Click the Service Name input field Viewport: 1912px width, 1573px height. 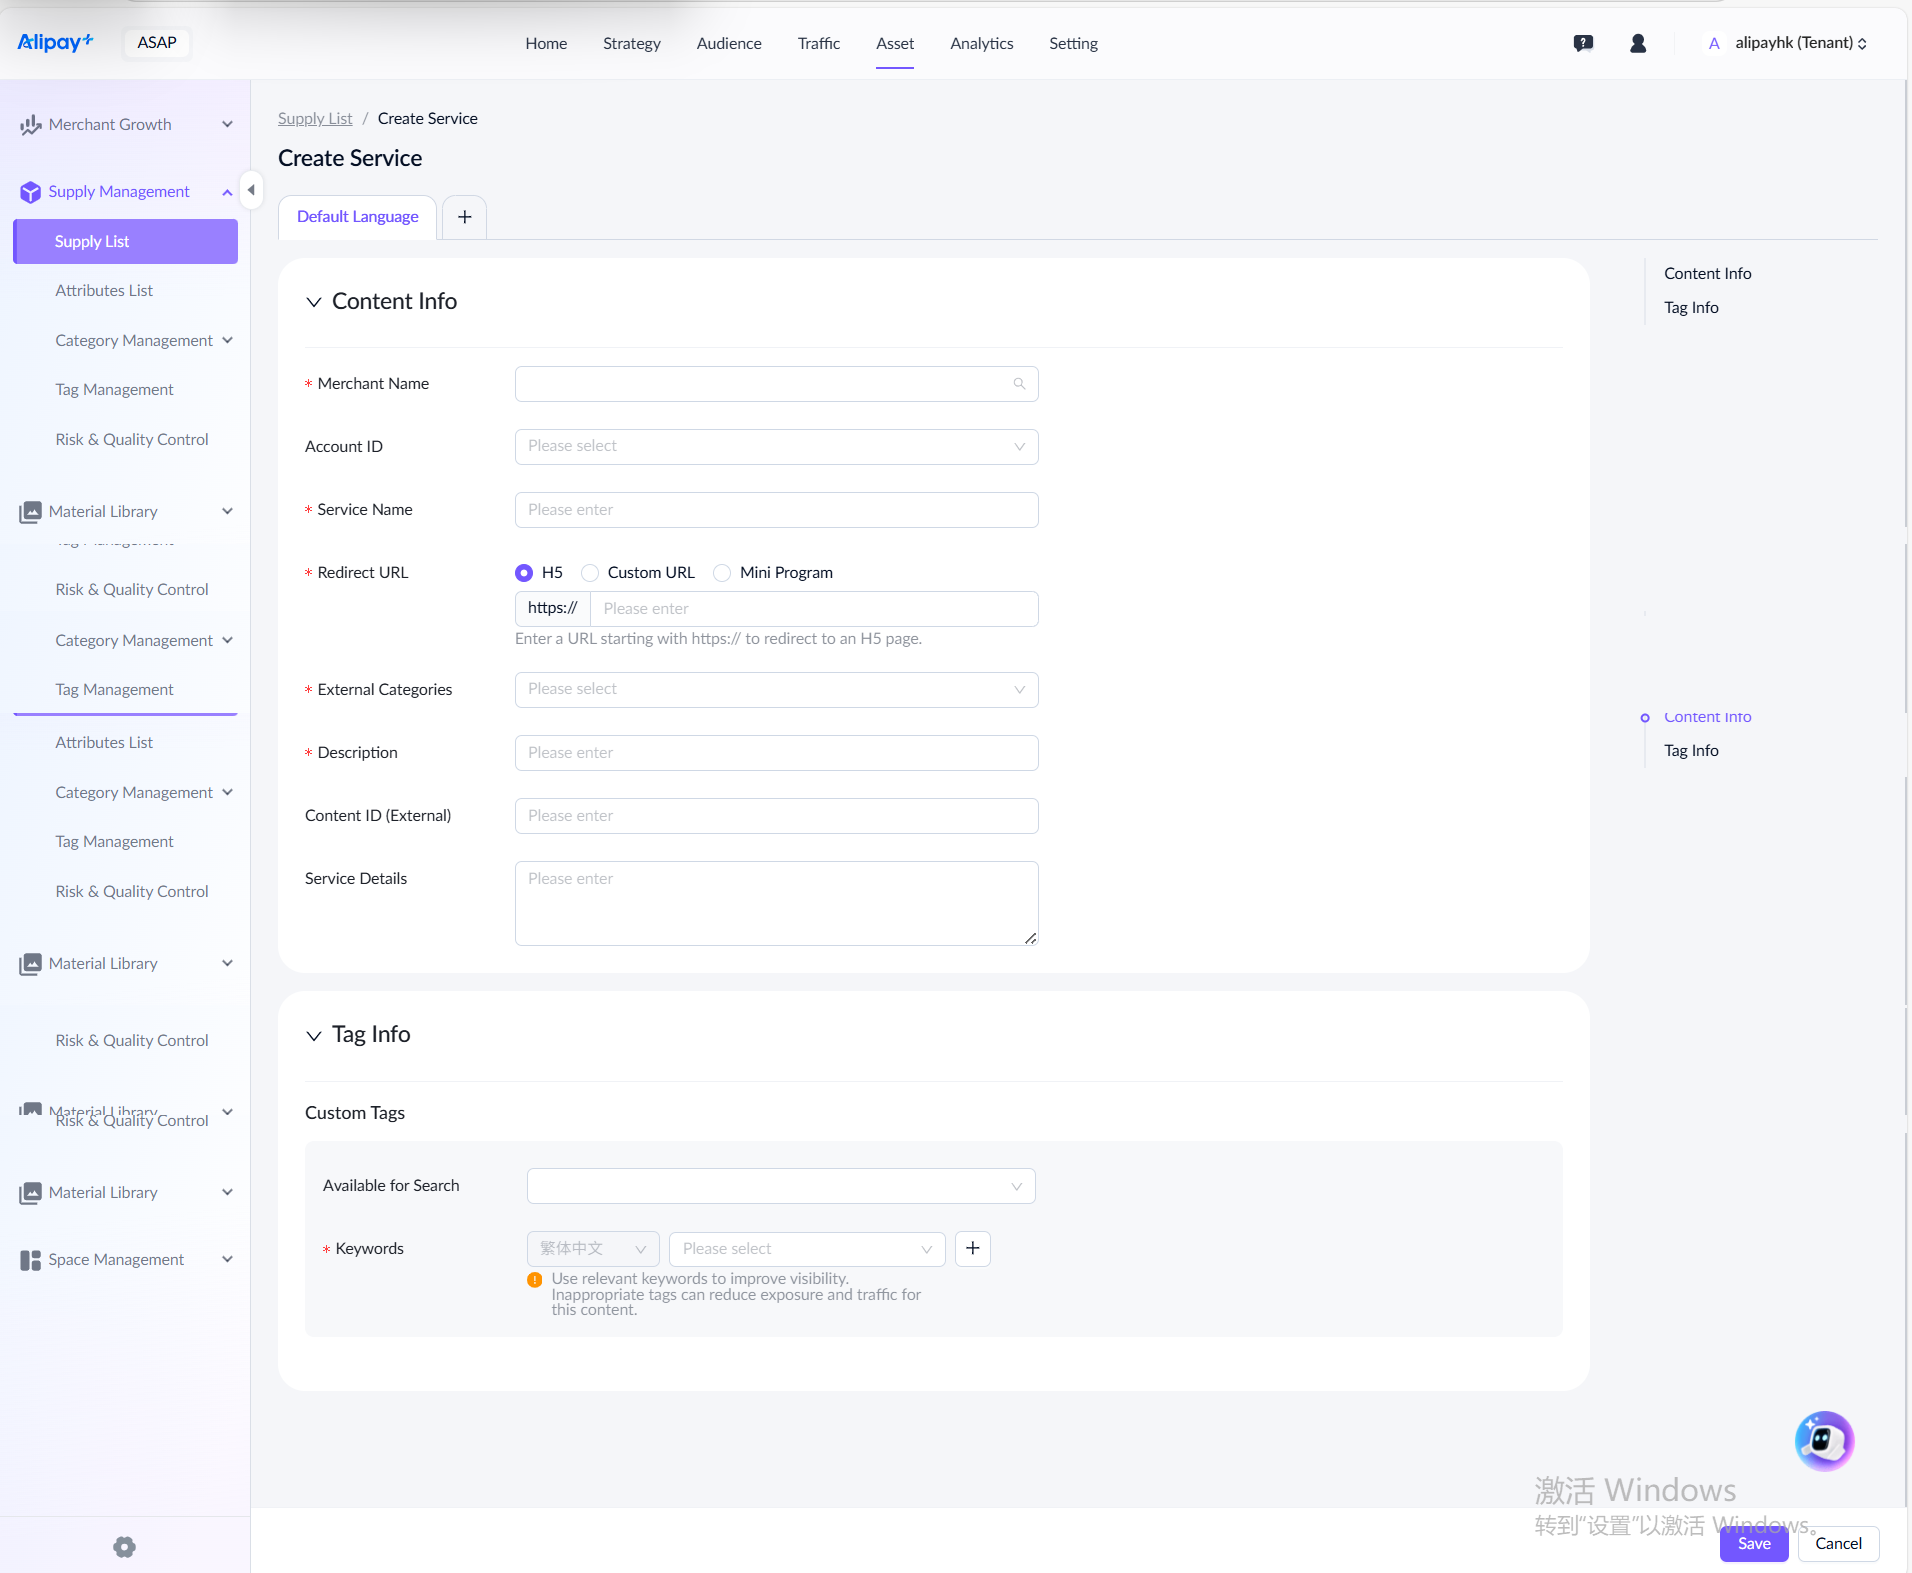pos(776,510)
